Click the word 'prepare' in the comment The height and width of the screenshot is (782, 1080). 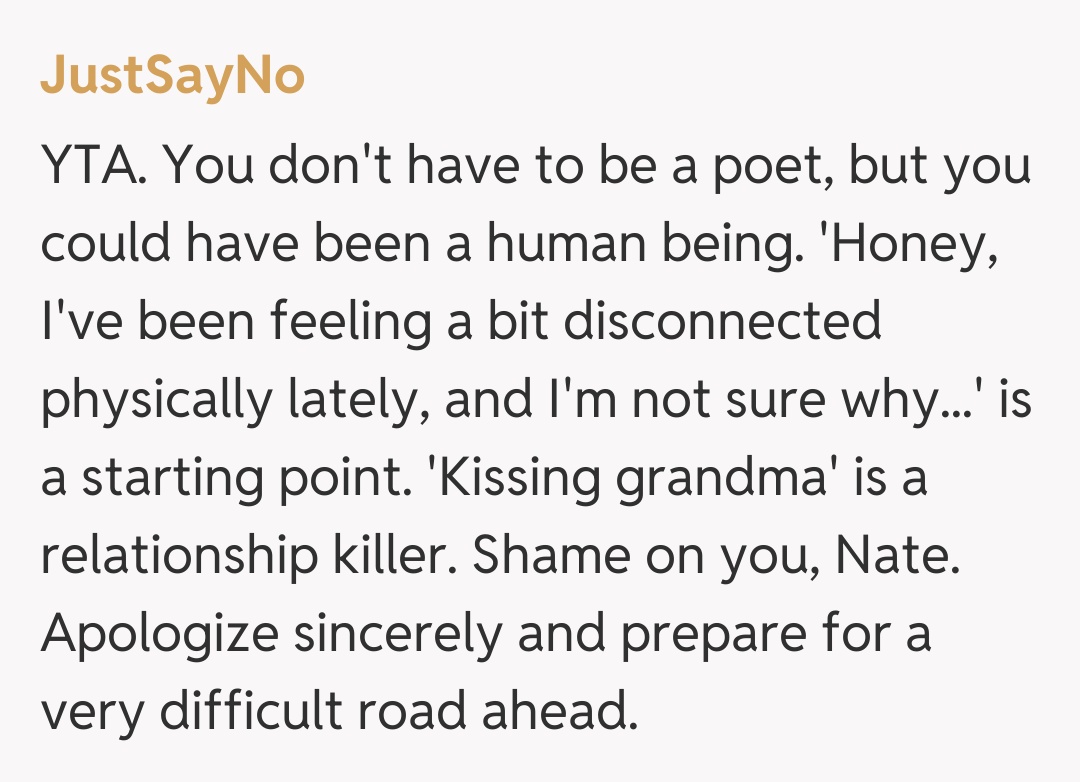coord(718,634)
